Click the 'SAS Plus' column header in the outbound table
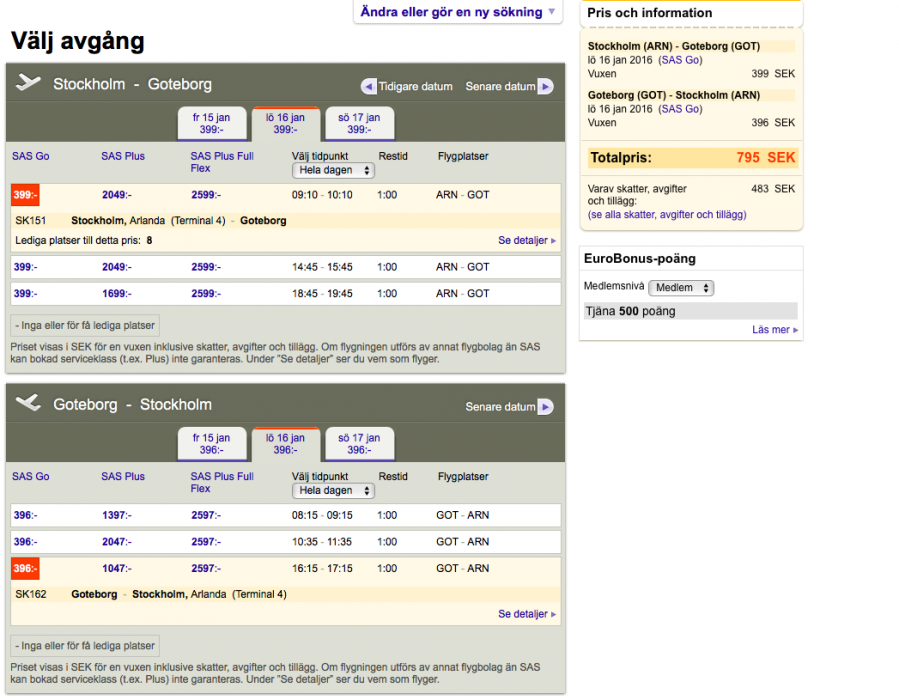Screen dimensions: 899x700 click(123, 156)
